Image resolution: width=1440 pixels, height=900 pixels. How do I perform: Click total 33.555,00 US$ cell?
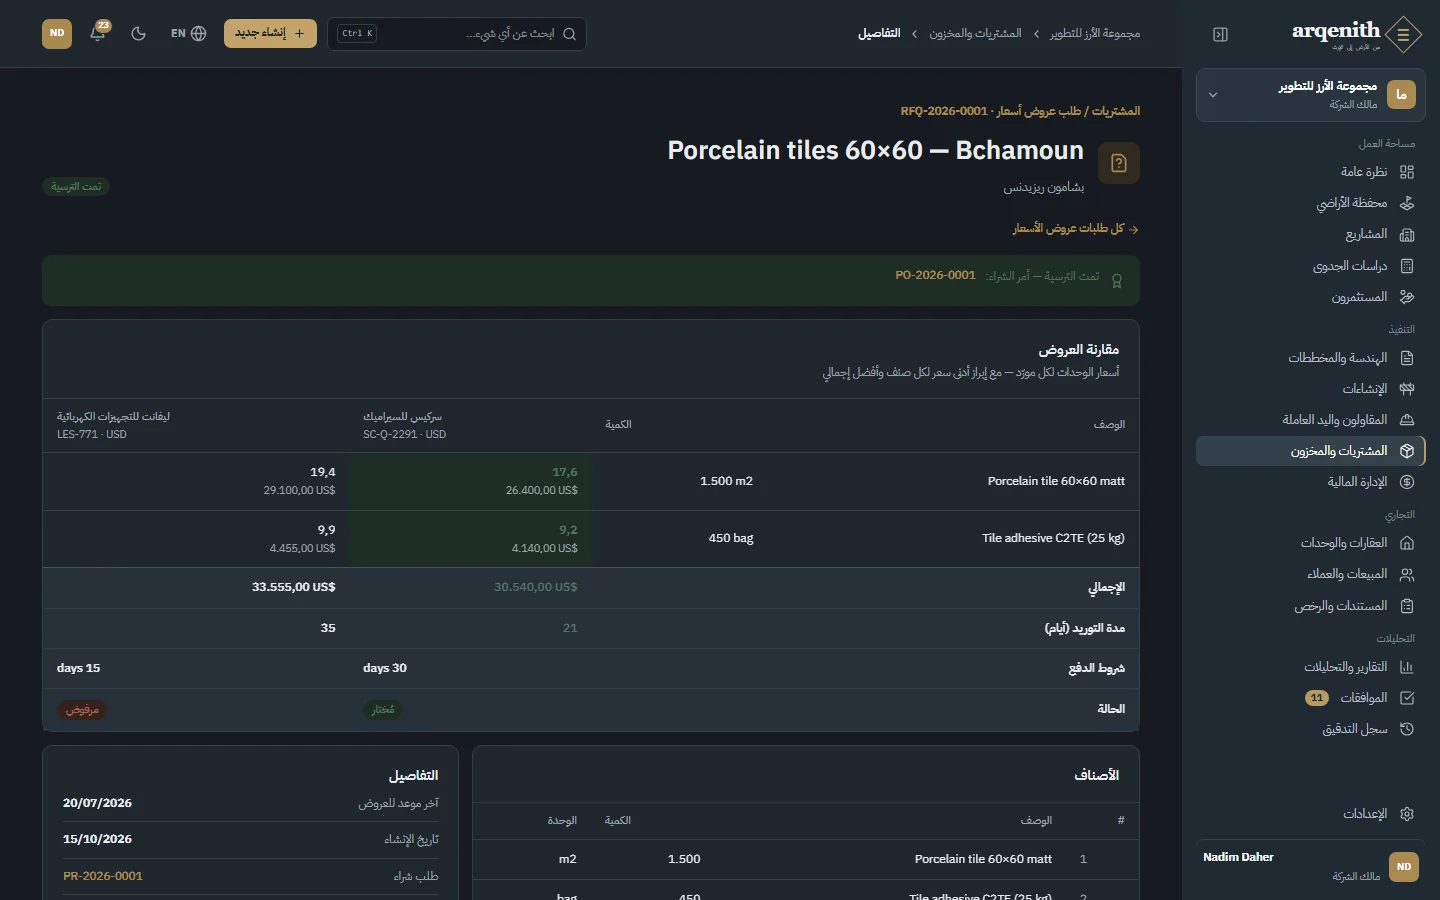(x=293, y=587)
